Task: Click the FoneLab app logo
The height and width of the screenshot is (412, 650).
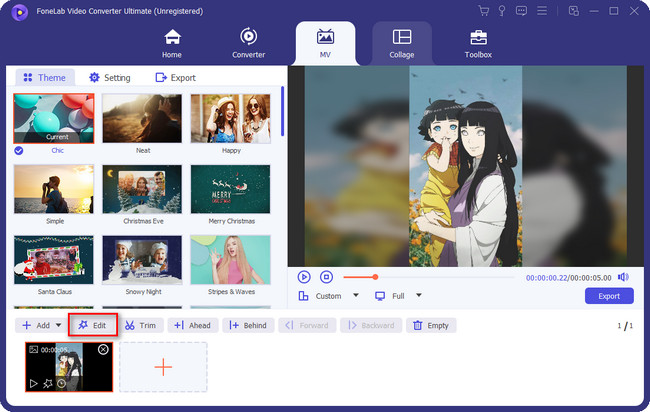Action: pos(19,12)
